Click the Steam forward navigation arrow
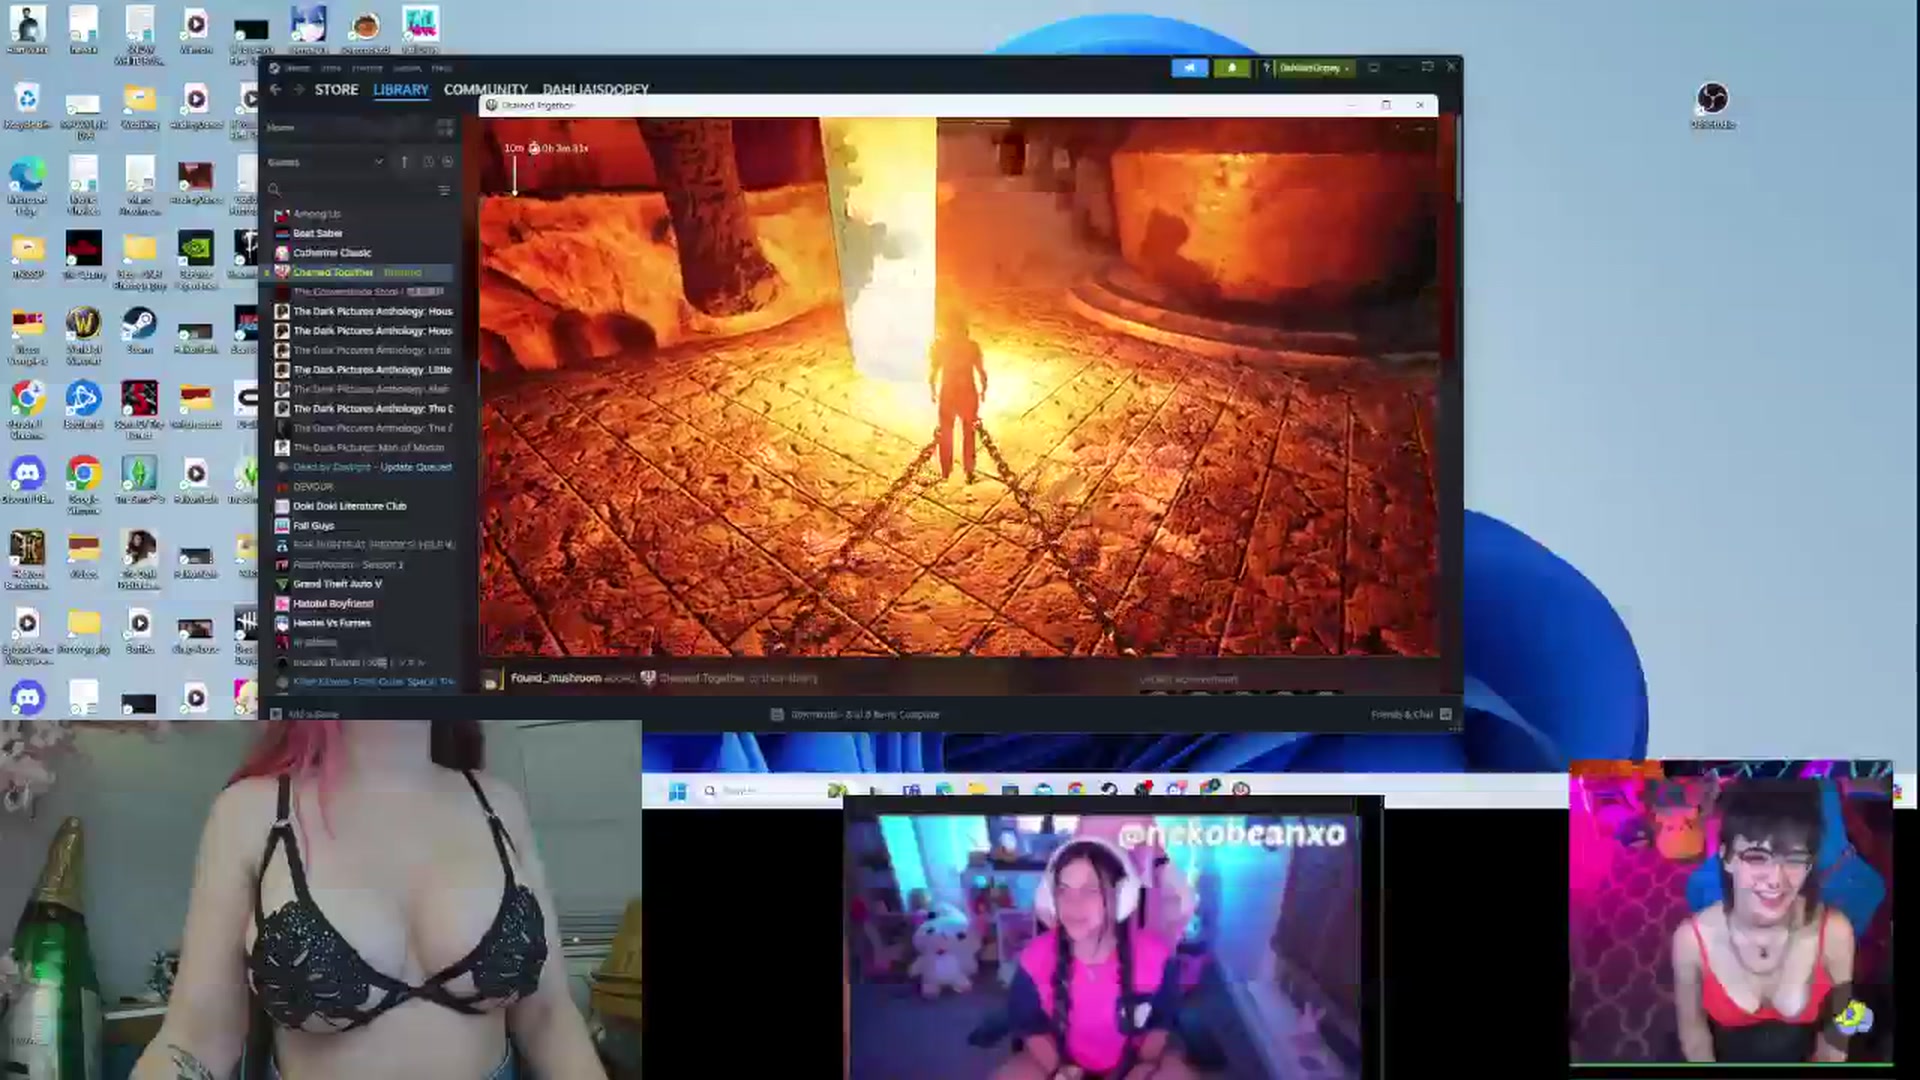 tap(297, 89)
